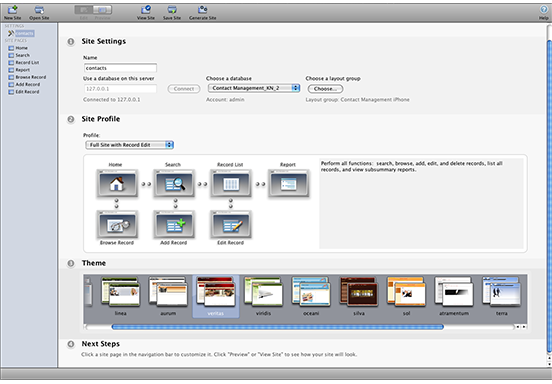Click the profile description text area
Viewport: 552px width, 384px height.
point(421,203)
